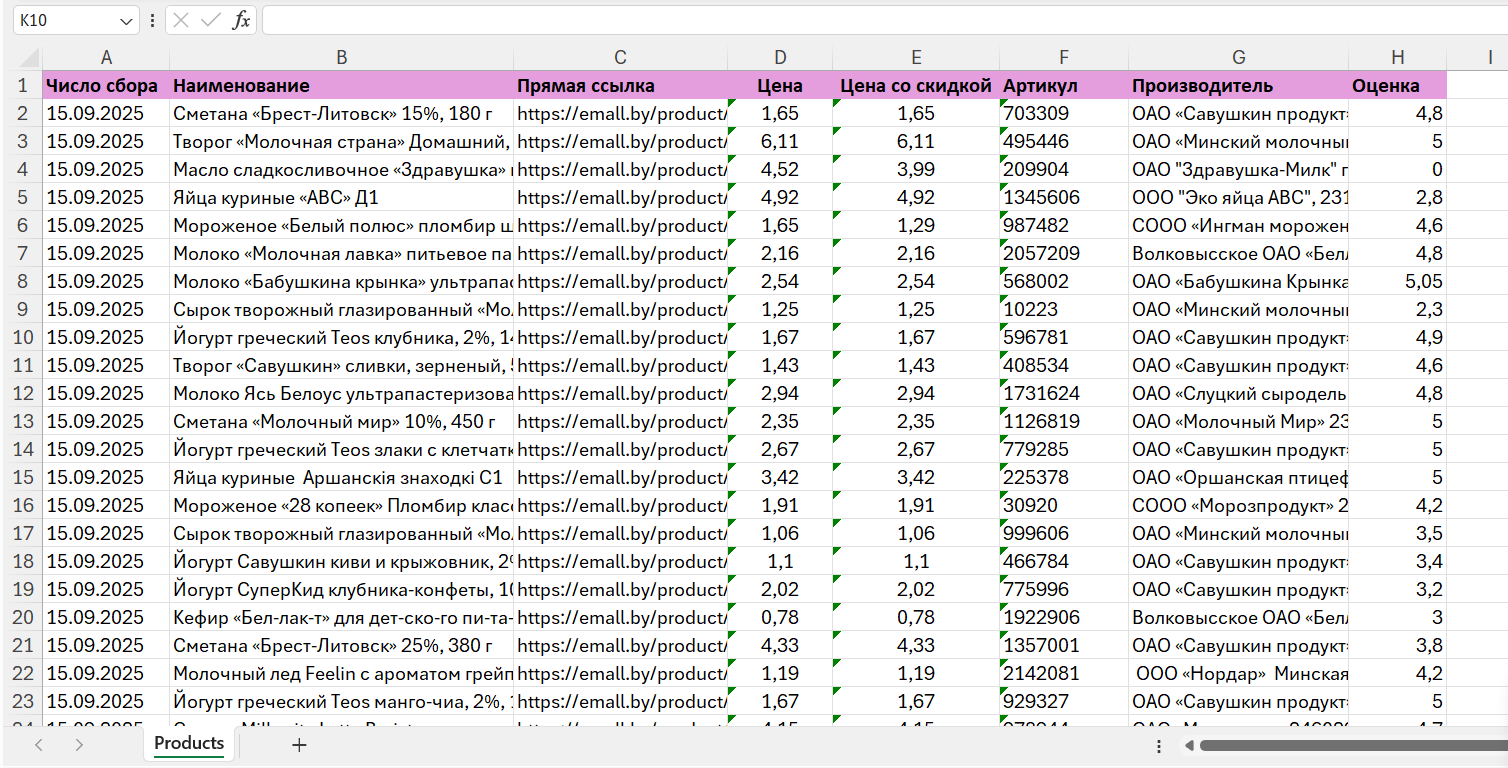1508x768 pixels.
Task: Select column F header
Action: tap(1064, 57)
